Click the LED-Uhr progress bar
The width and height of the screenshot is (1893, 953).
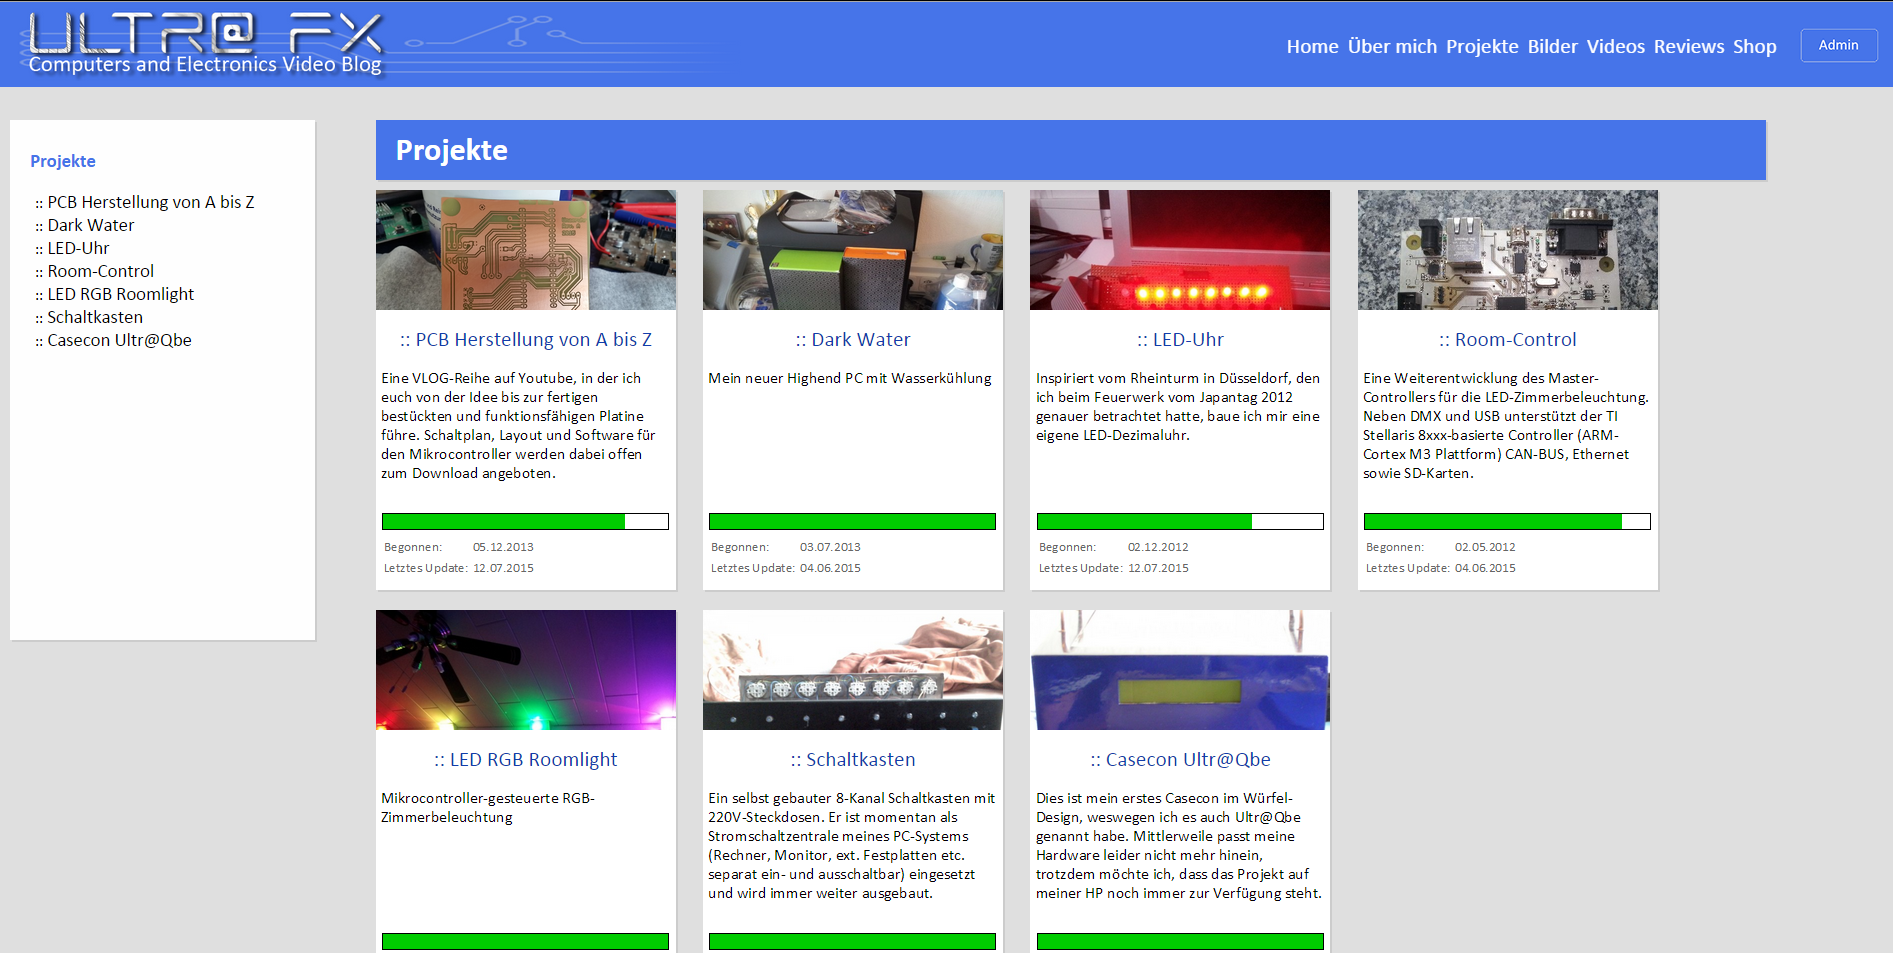tap(1180, 521)
